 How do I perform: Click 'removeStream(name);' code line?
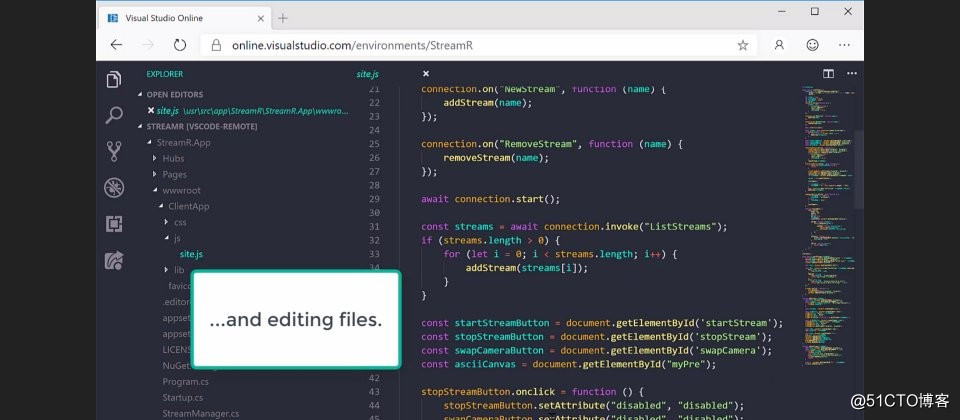click(x=496, y=157)
